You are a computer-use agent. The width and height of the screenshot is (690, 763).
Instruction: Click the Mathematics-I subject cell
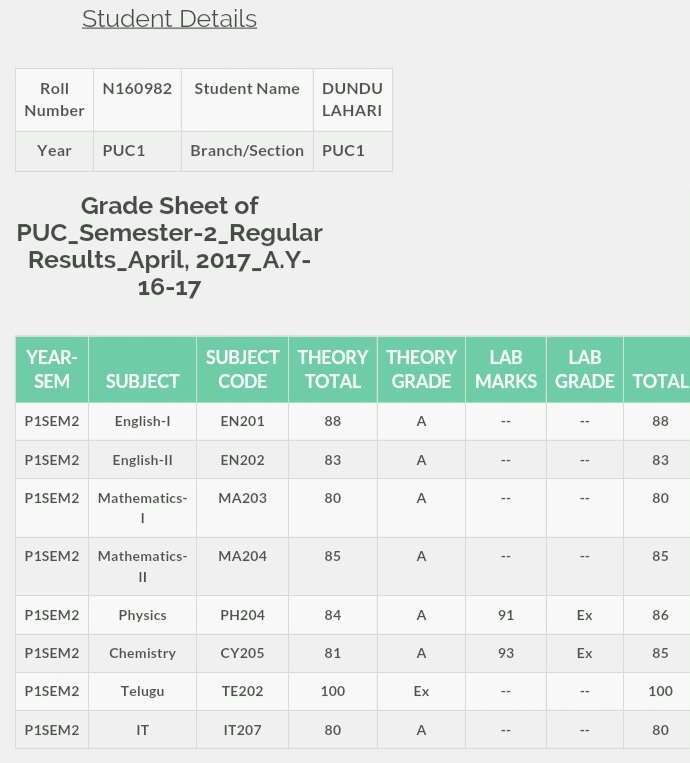coord(143,508)
